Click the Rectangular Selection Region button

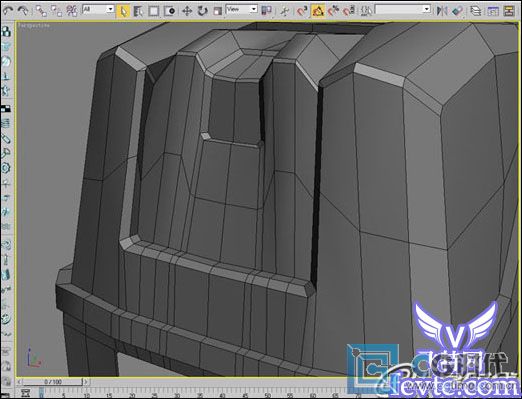(x=154, y=11)
